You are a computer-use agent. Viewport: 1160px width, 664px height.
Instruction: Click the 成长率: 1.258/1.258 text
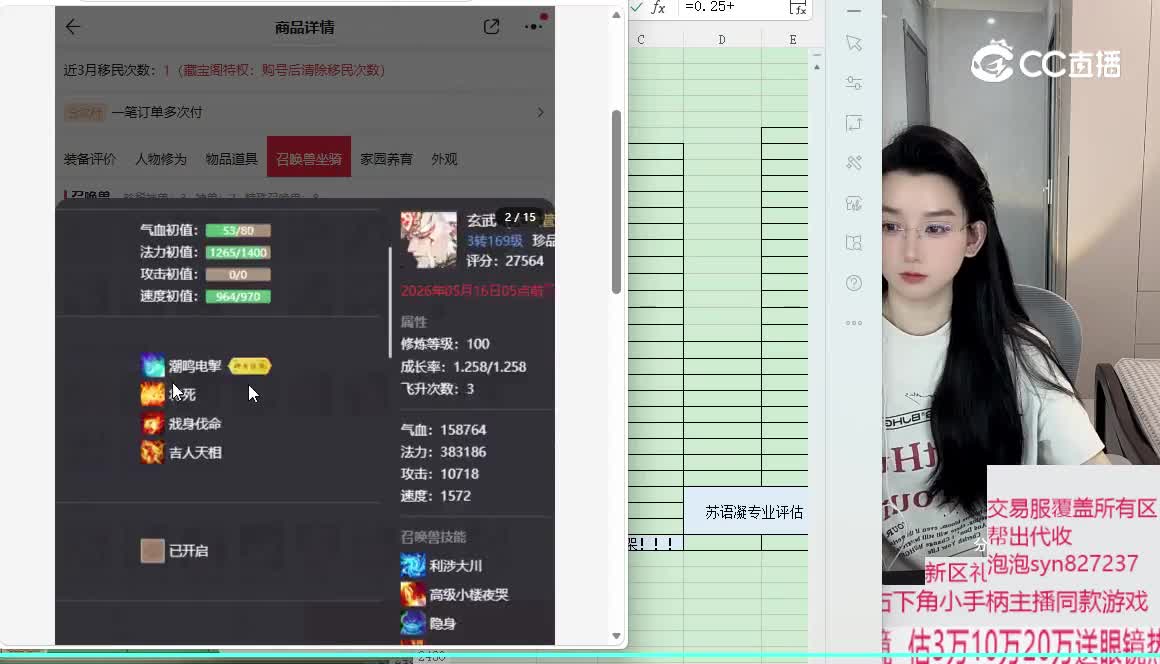[463, 367]
